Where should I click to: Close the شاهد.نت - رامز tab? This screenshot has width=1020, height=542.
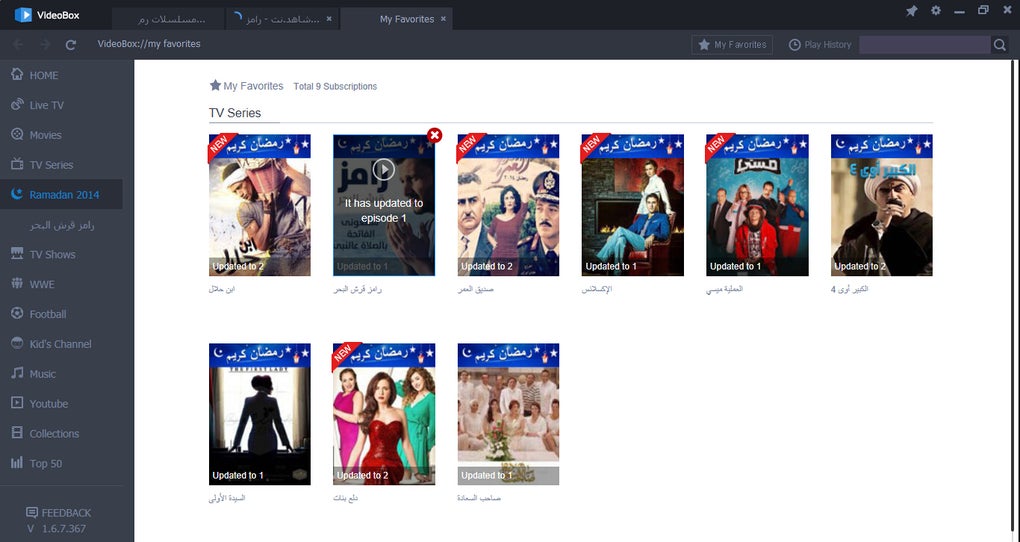point(329,19)
